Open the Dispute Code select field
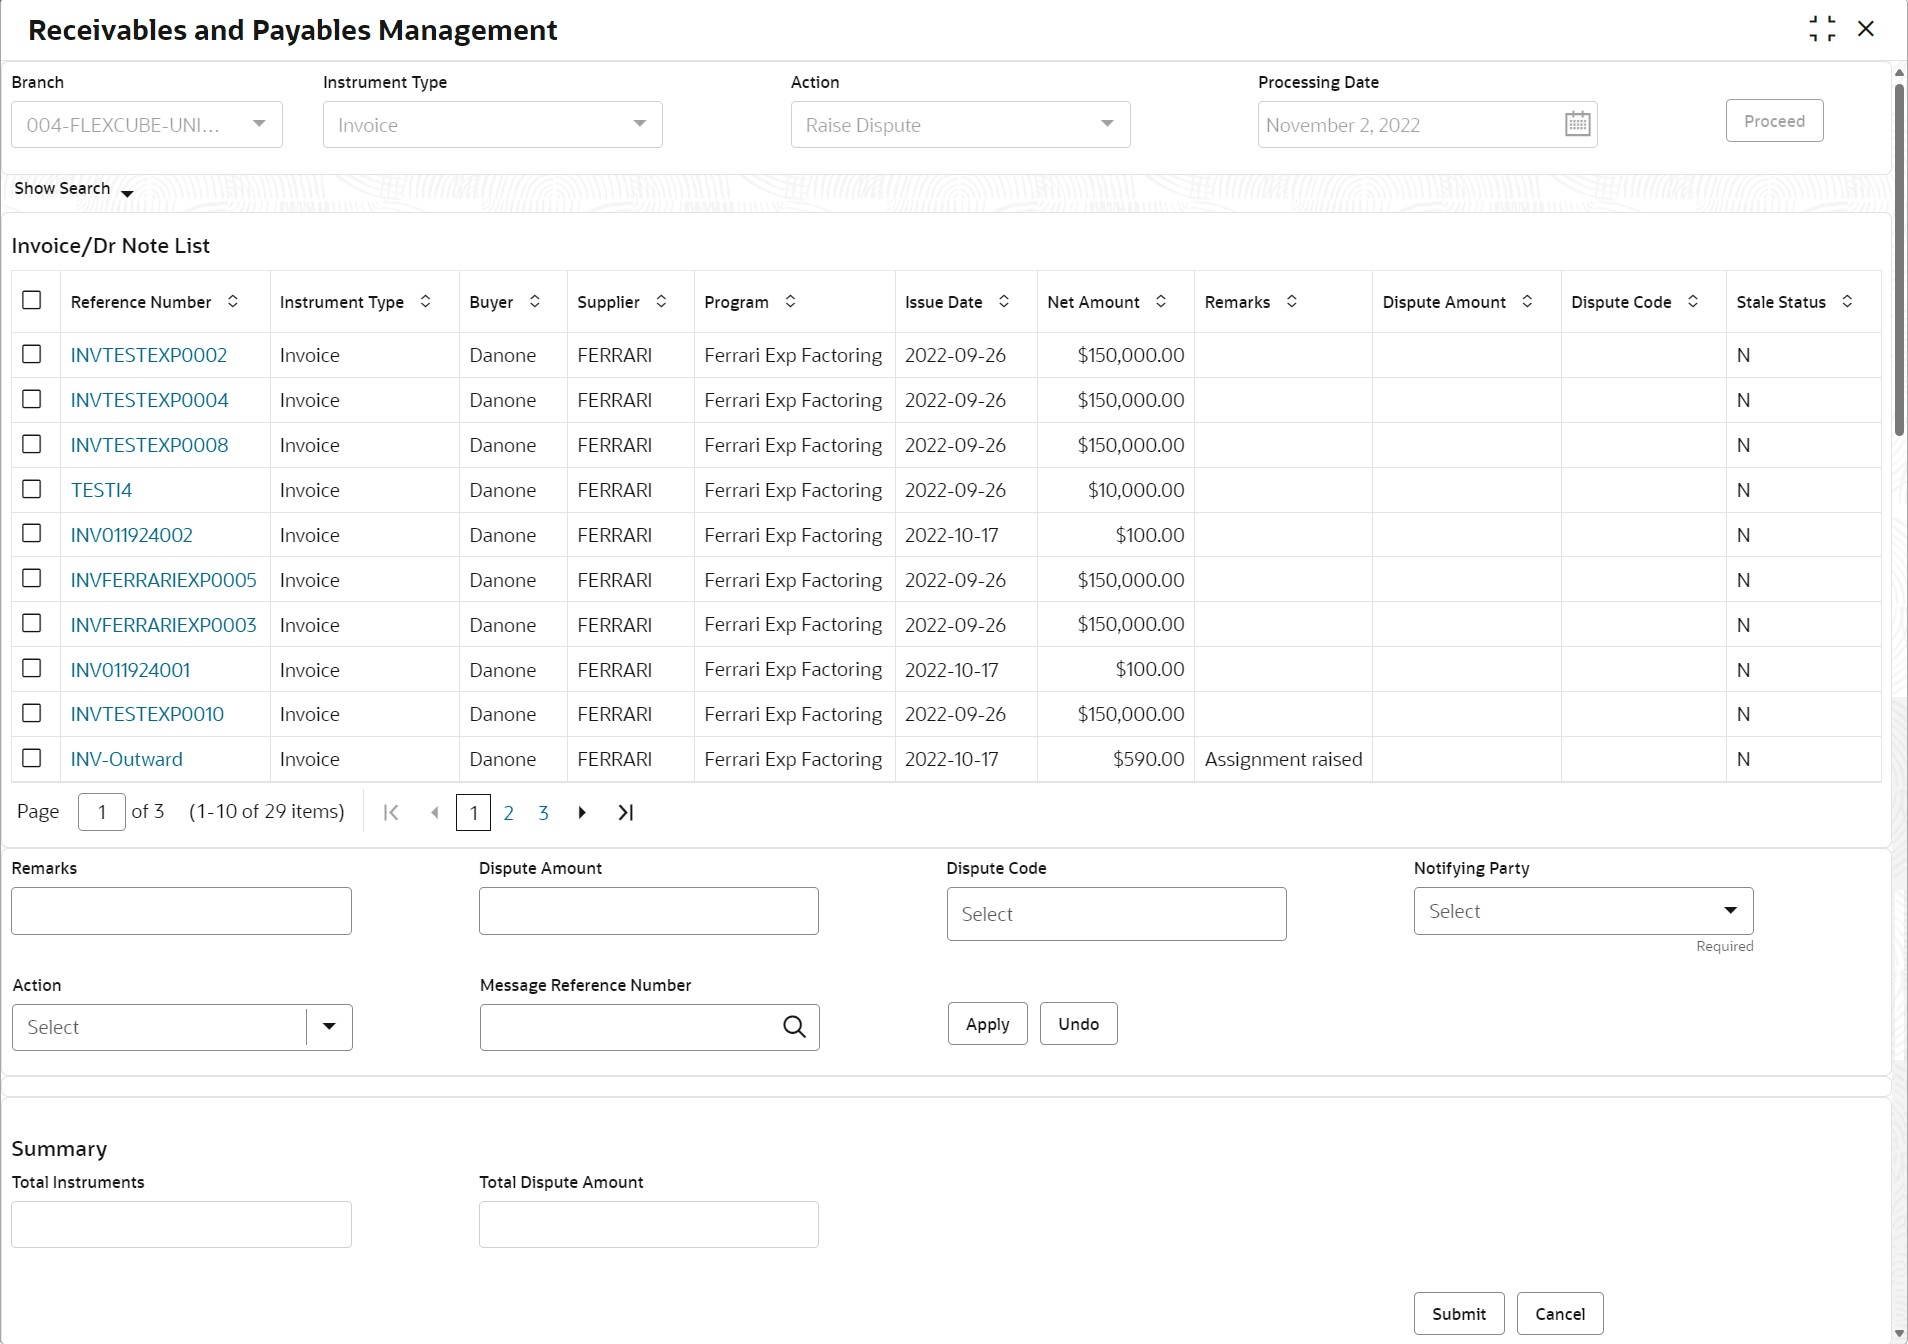The image size is (1908, 1344). (1116, 914)
